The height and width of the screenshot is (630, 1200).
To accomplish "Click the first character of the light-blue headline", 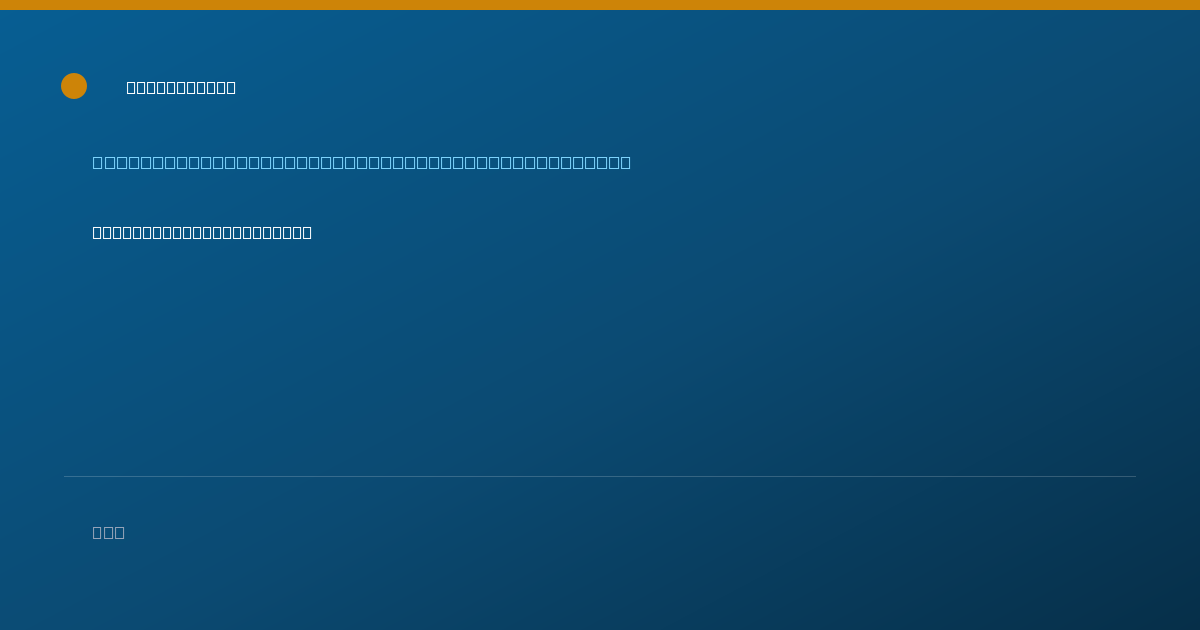I will (x=98, y=162).
